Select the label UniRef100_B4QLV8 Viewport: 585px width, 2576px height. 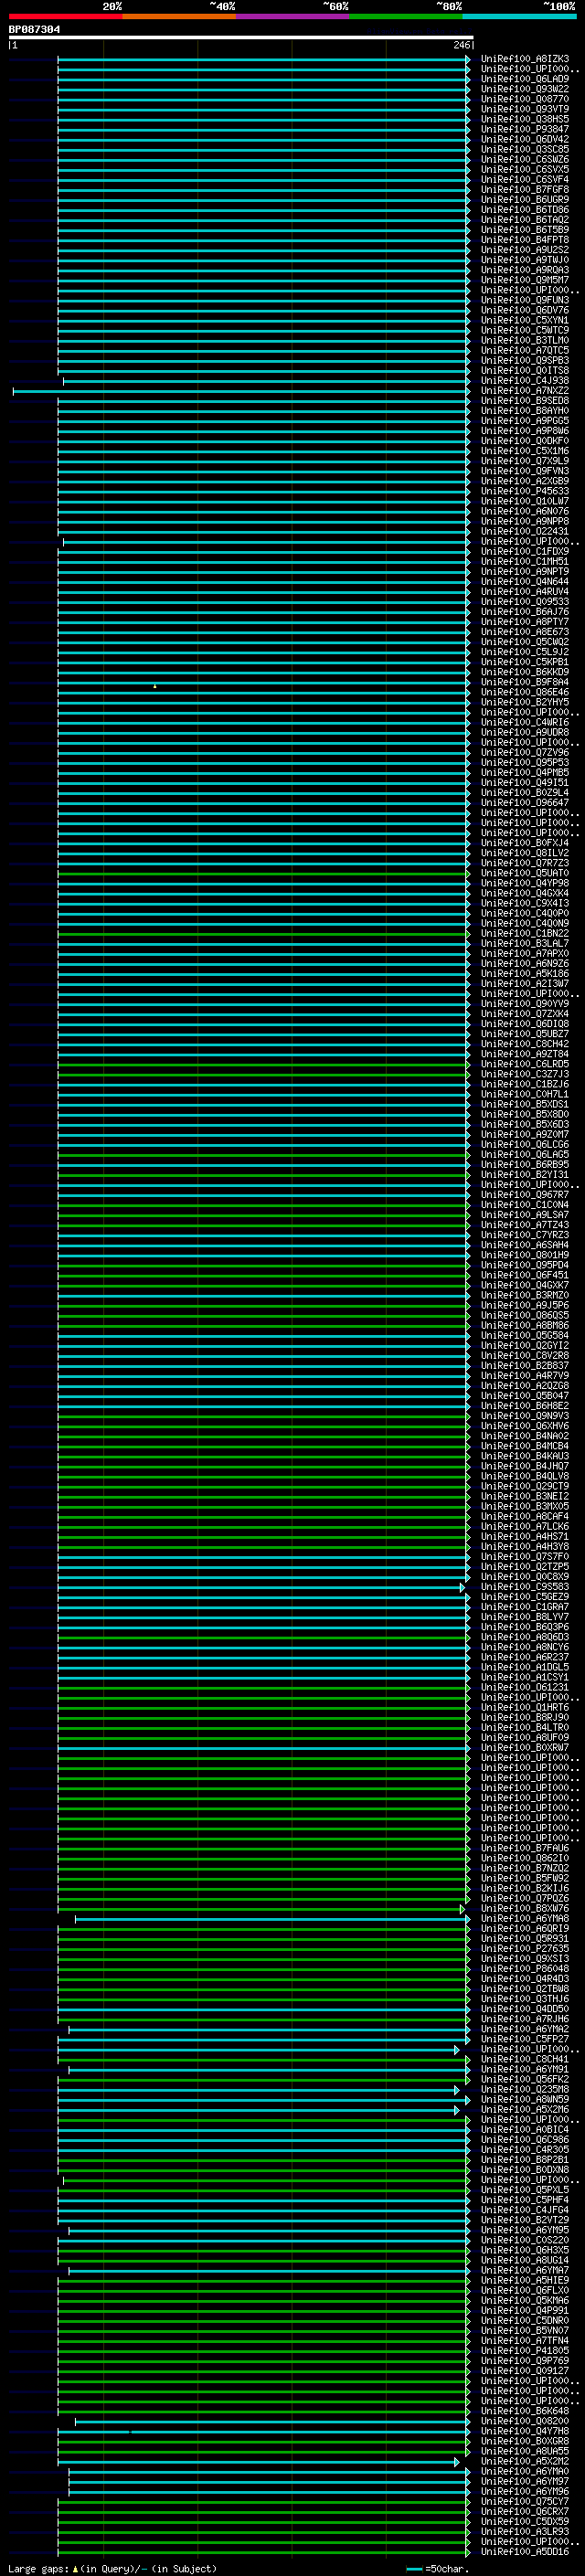pyautogui.click(x=525, y=1476)
